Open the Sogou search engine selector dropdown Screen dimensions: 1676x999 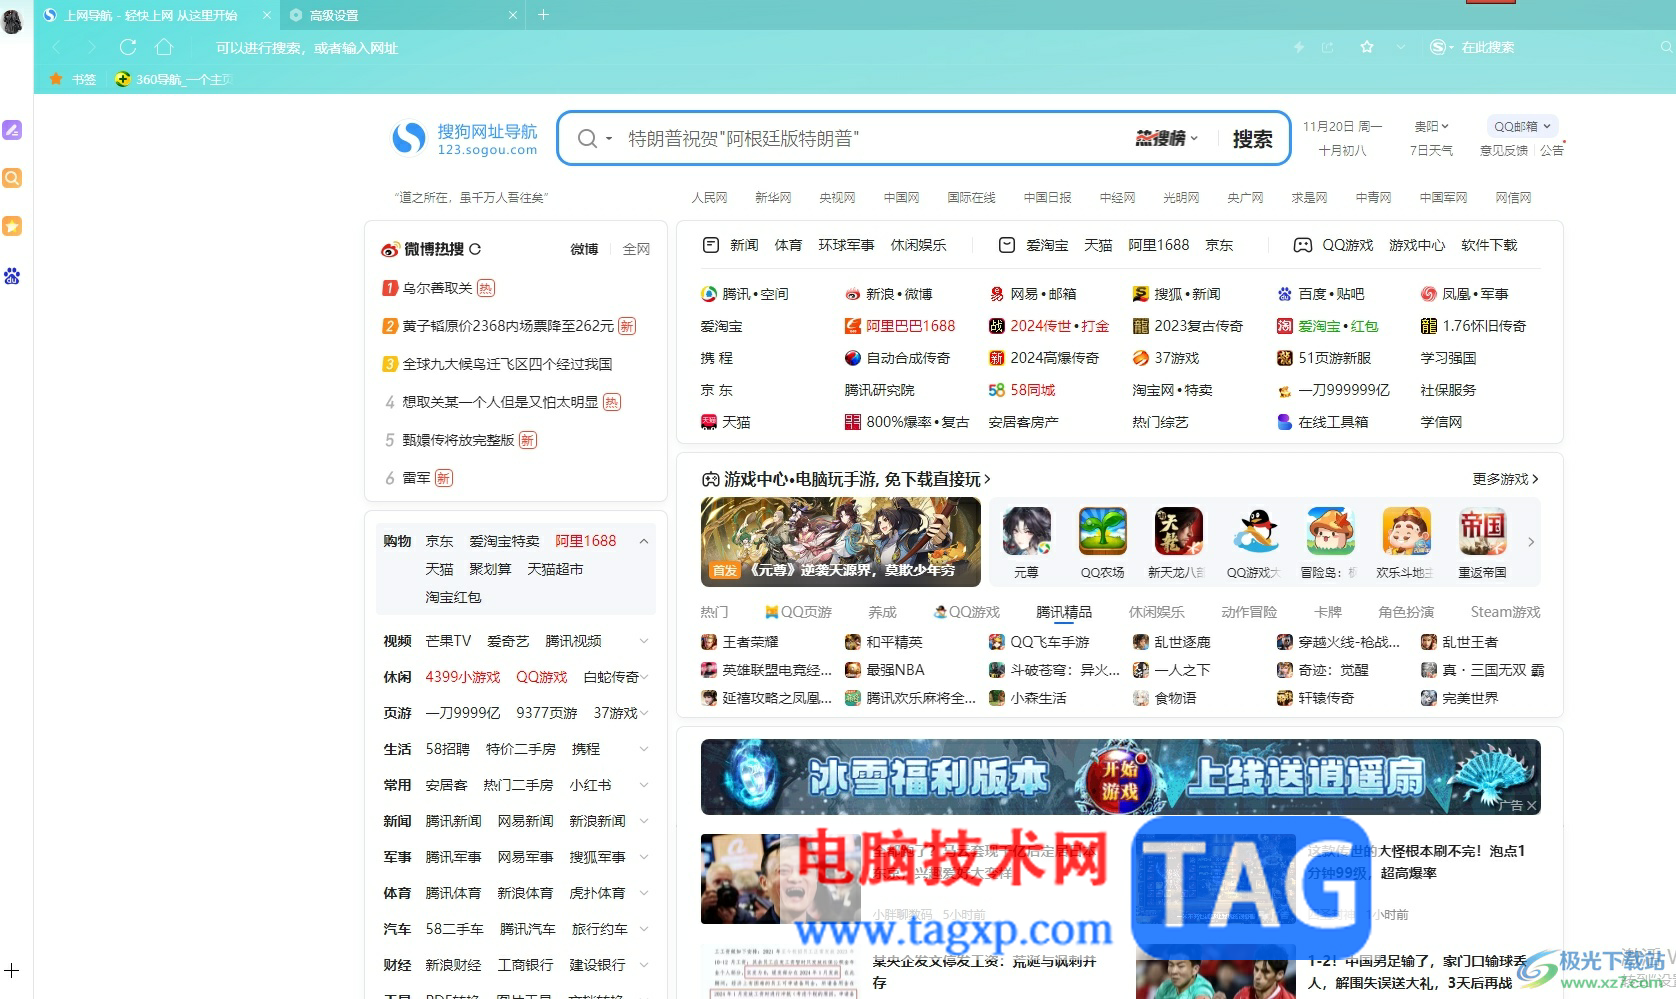(1441, 47)
